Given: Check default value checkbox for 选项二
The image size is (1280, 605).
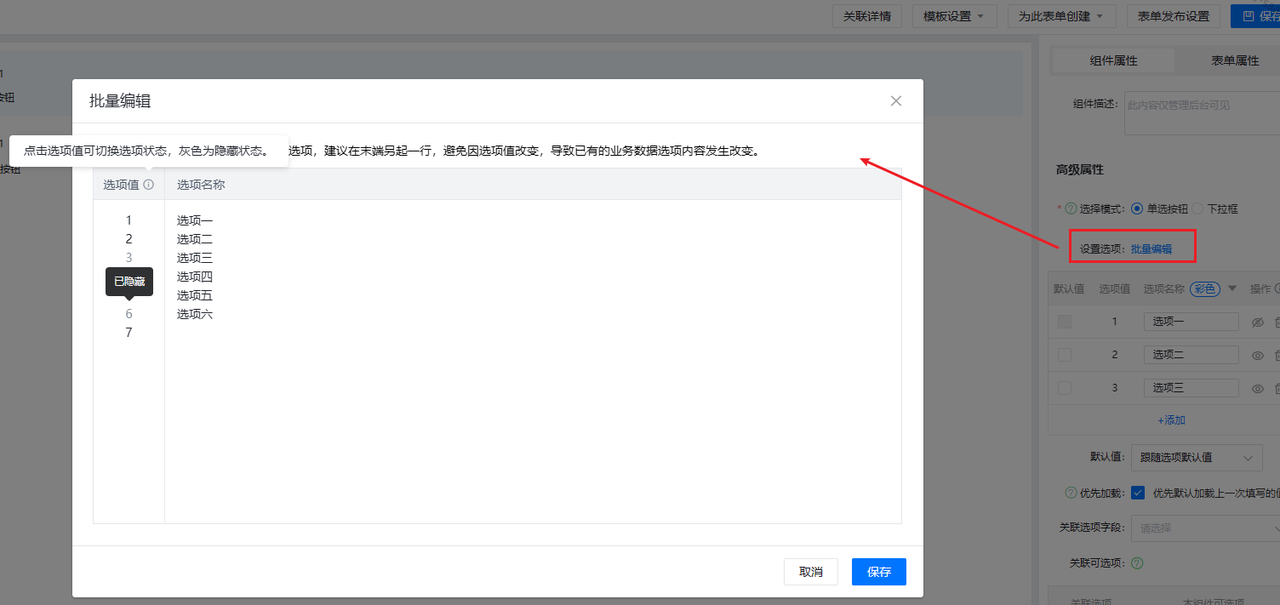Looking at the screenshot, I should pyautogui.click(x=1064, y=355).
